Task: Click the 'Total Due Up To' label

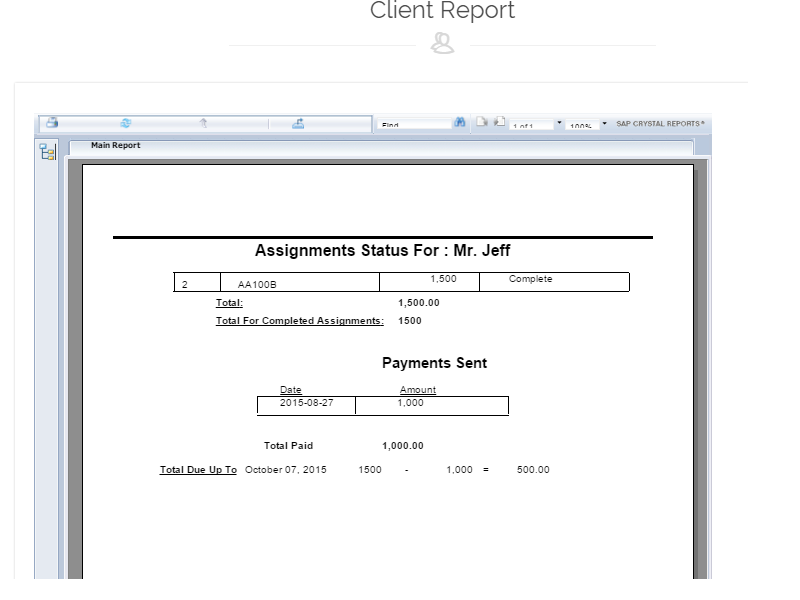Action: [x=198, y=470]
